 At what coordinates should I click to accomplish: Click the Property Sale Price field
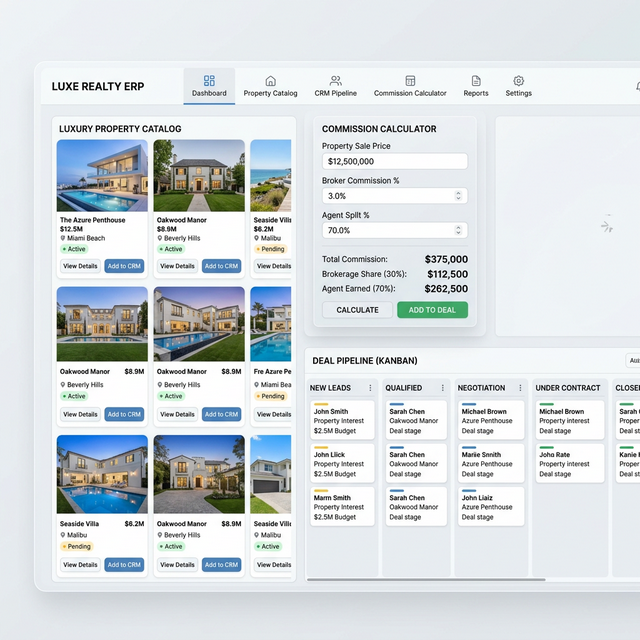coord(394,161)
